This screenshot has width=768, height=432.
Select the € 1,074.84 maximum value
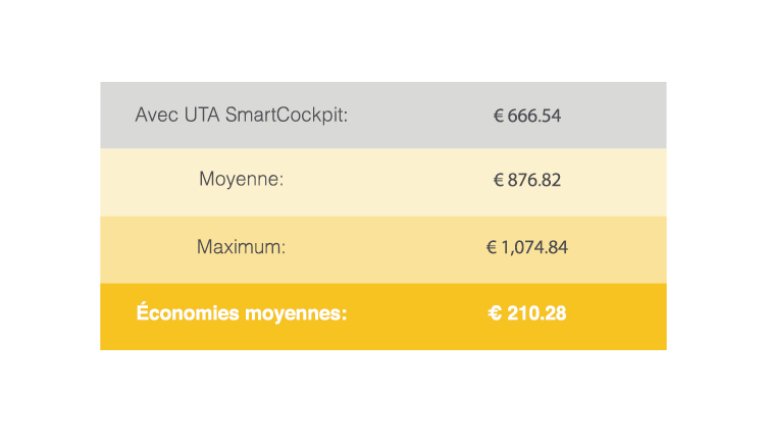527,247
